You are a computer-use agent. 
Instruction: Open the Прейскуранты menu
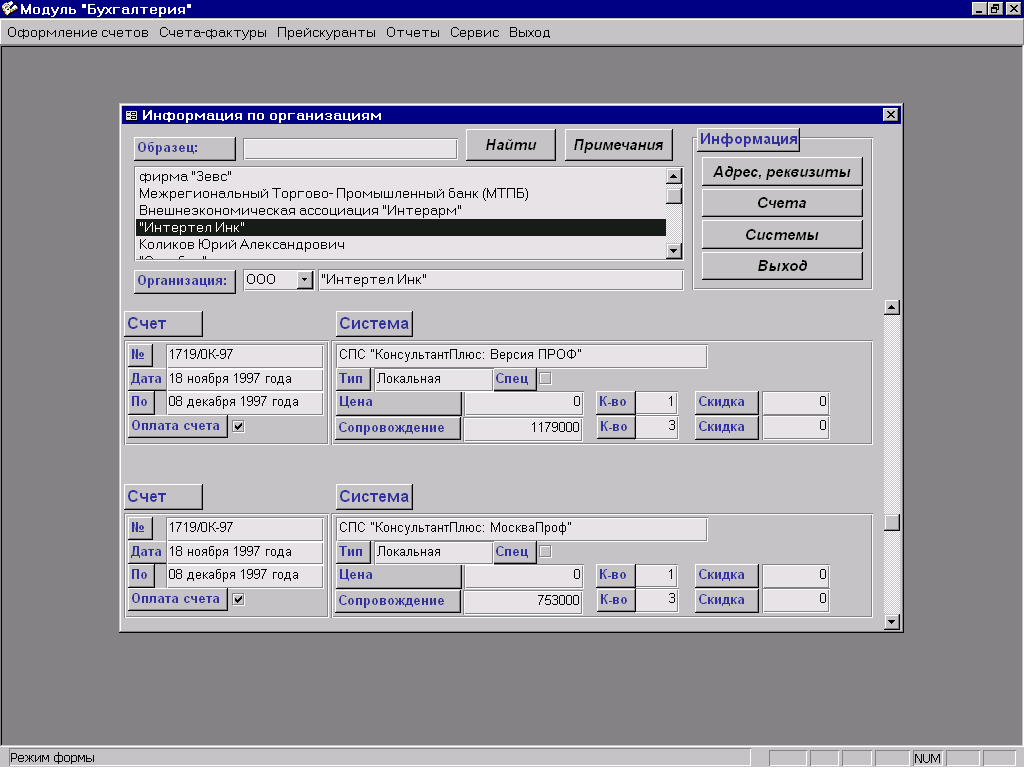coord(326,32)
